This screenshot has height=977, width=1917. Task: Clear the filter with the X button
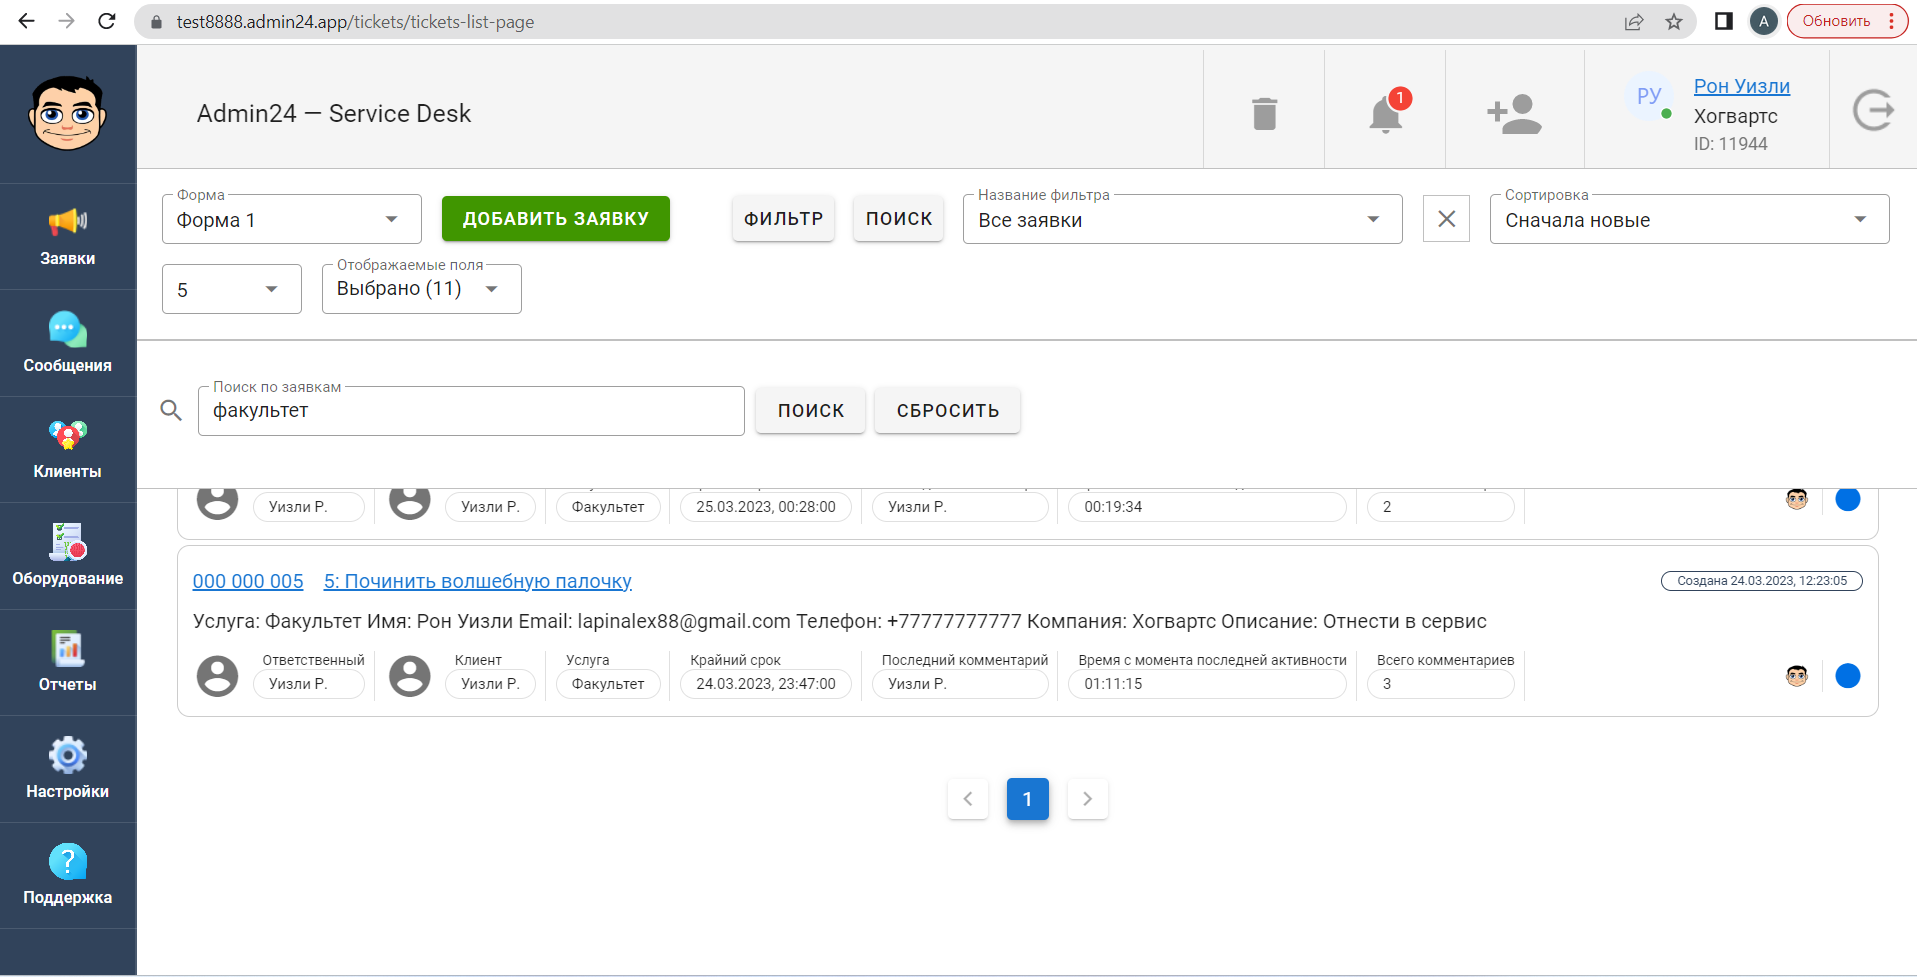(1446, 219)
